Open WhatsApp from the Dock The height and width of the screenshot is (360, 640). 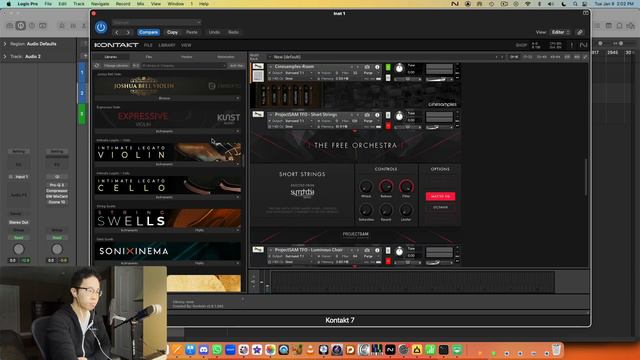(217, 350)
